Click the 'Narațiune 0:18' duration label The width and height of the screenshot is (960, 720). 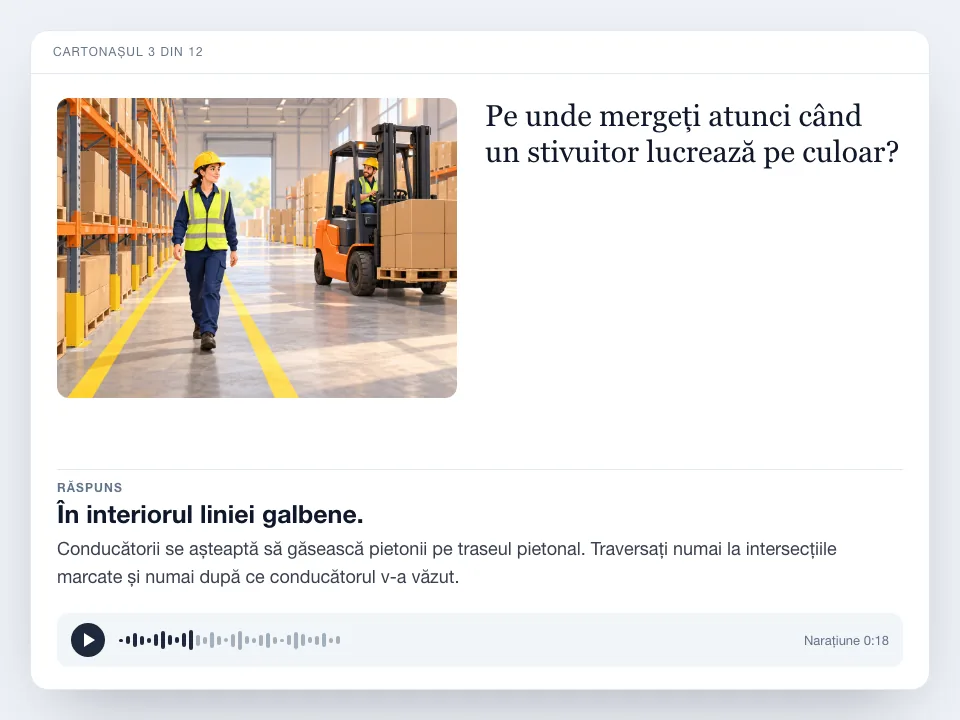[846, 640]
